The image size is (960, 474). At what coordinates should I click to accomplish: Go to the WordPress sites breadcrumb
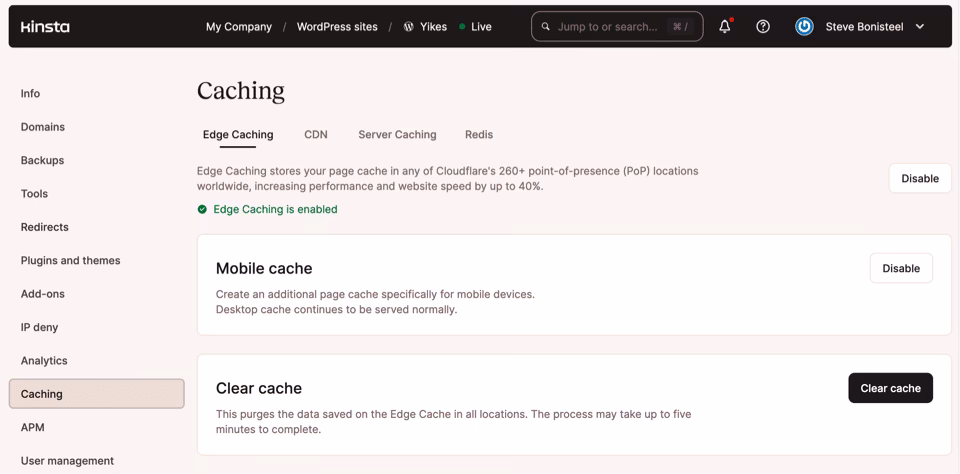pos(337,27)
